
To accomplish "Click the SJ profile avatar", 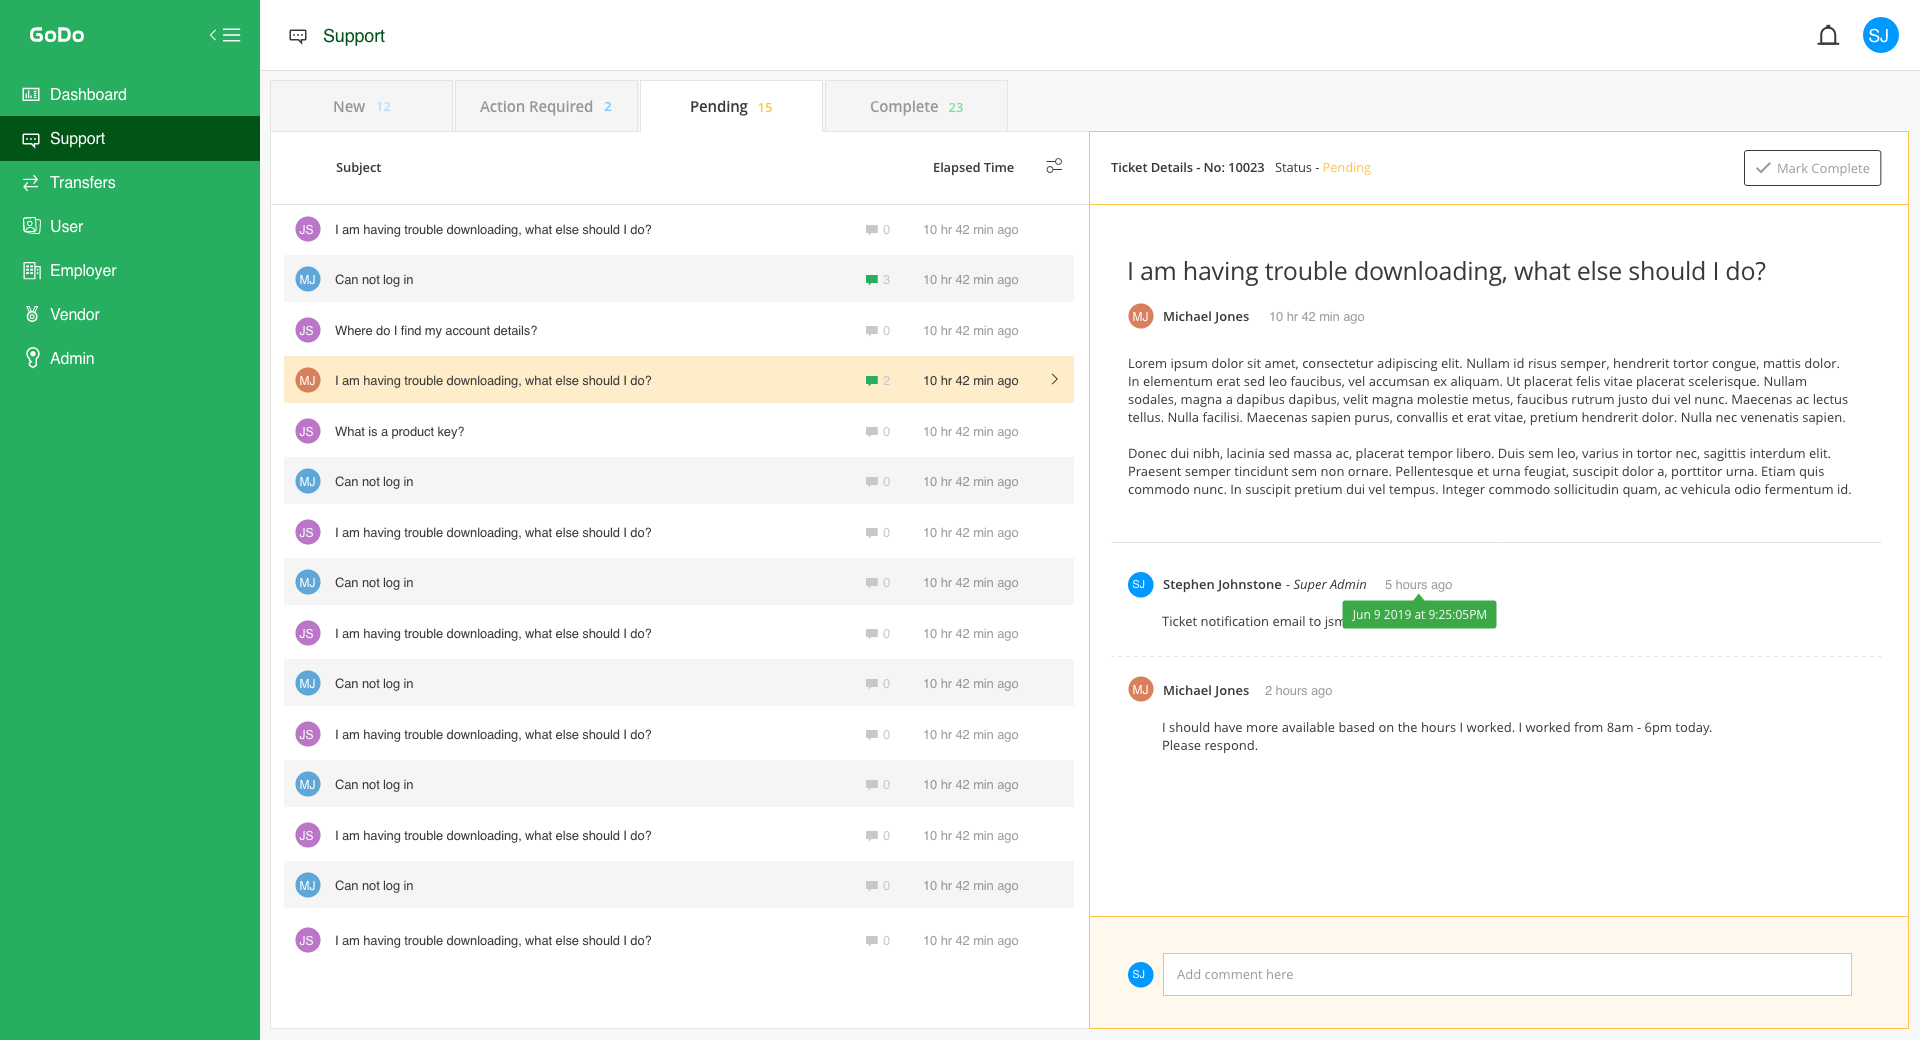I will click(1880, 36).
